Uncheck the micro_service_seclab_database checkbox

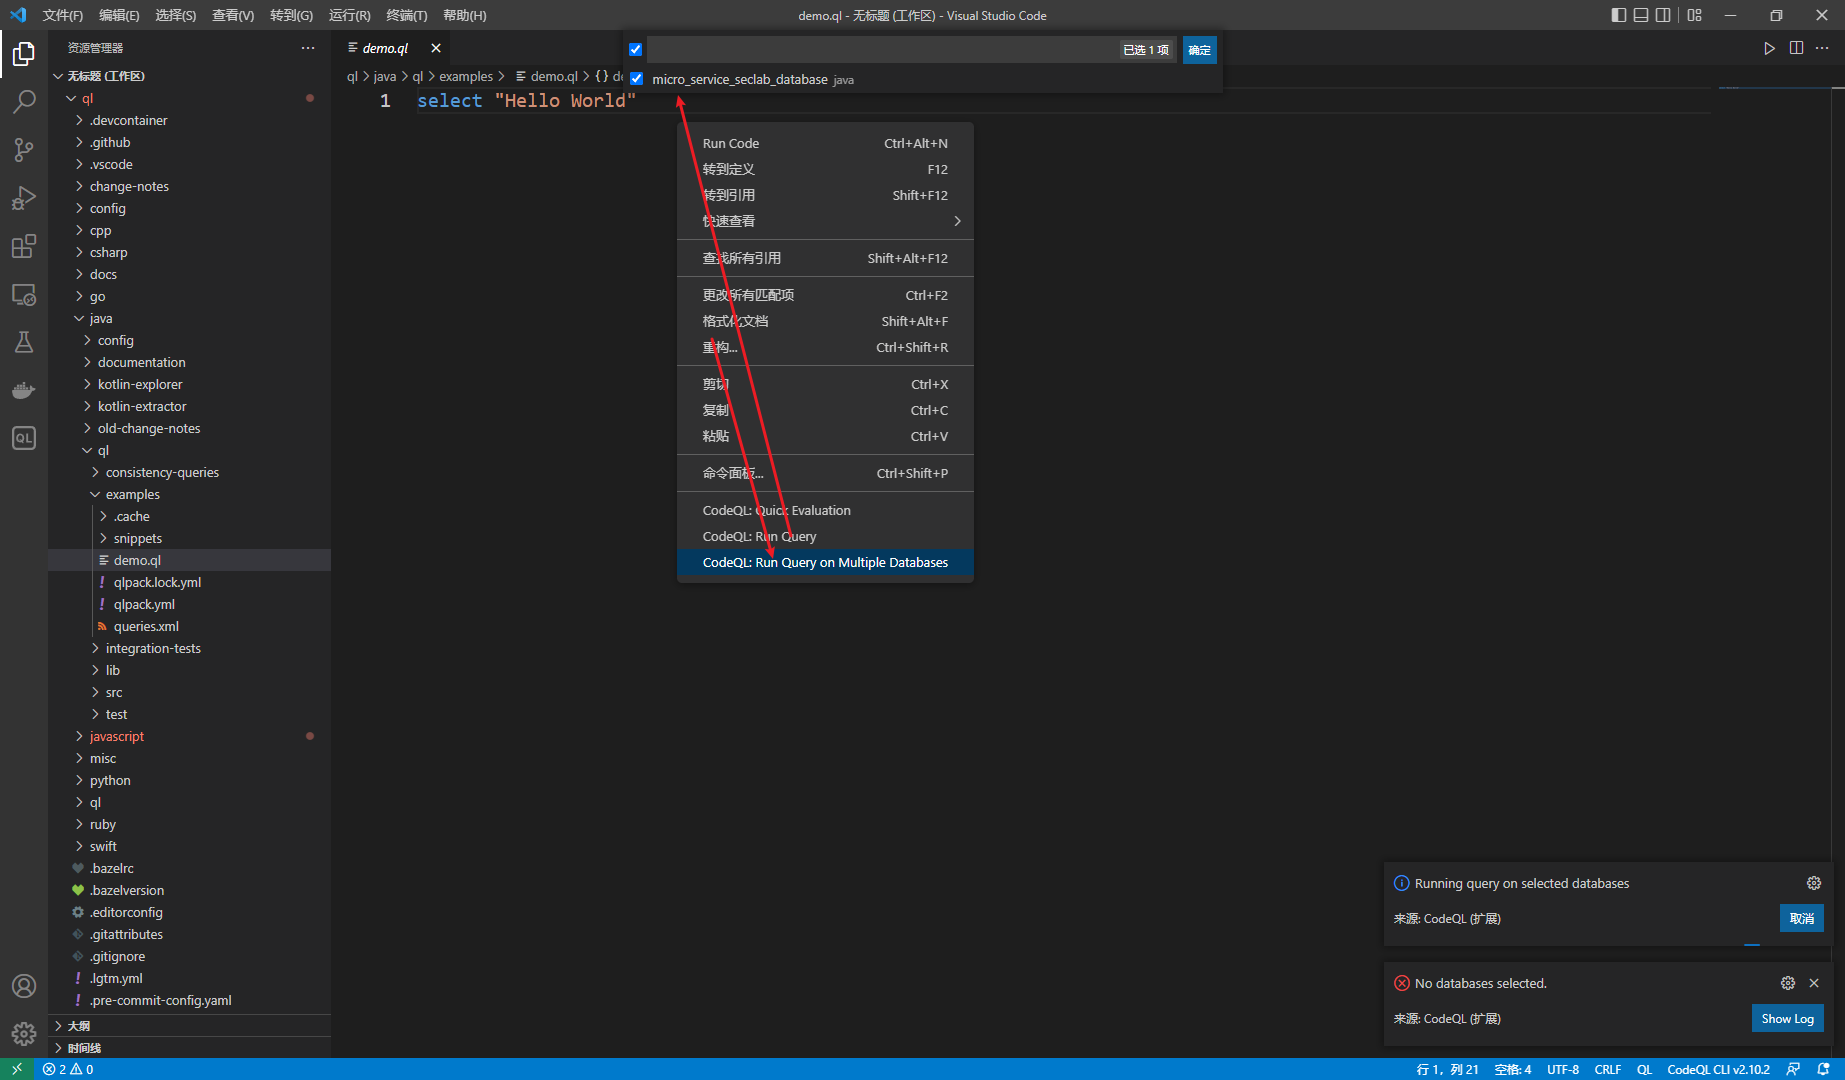click(636, 79)
